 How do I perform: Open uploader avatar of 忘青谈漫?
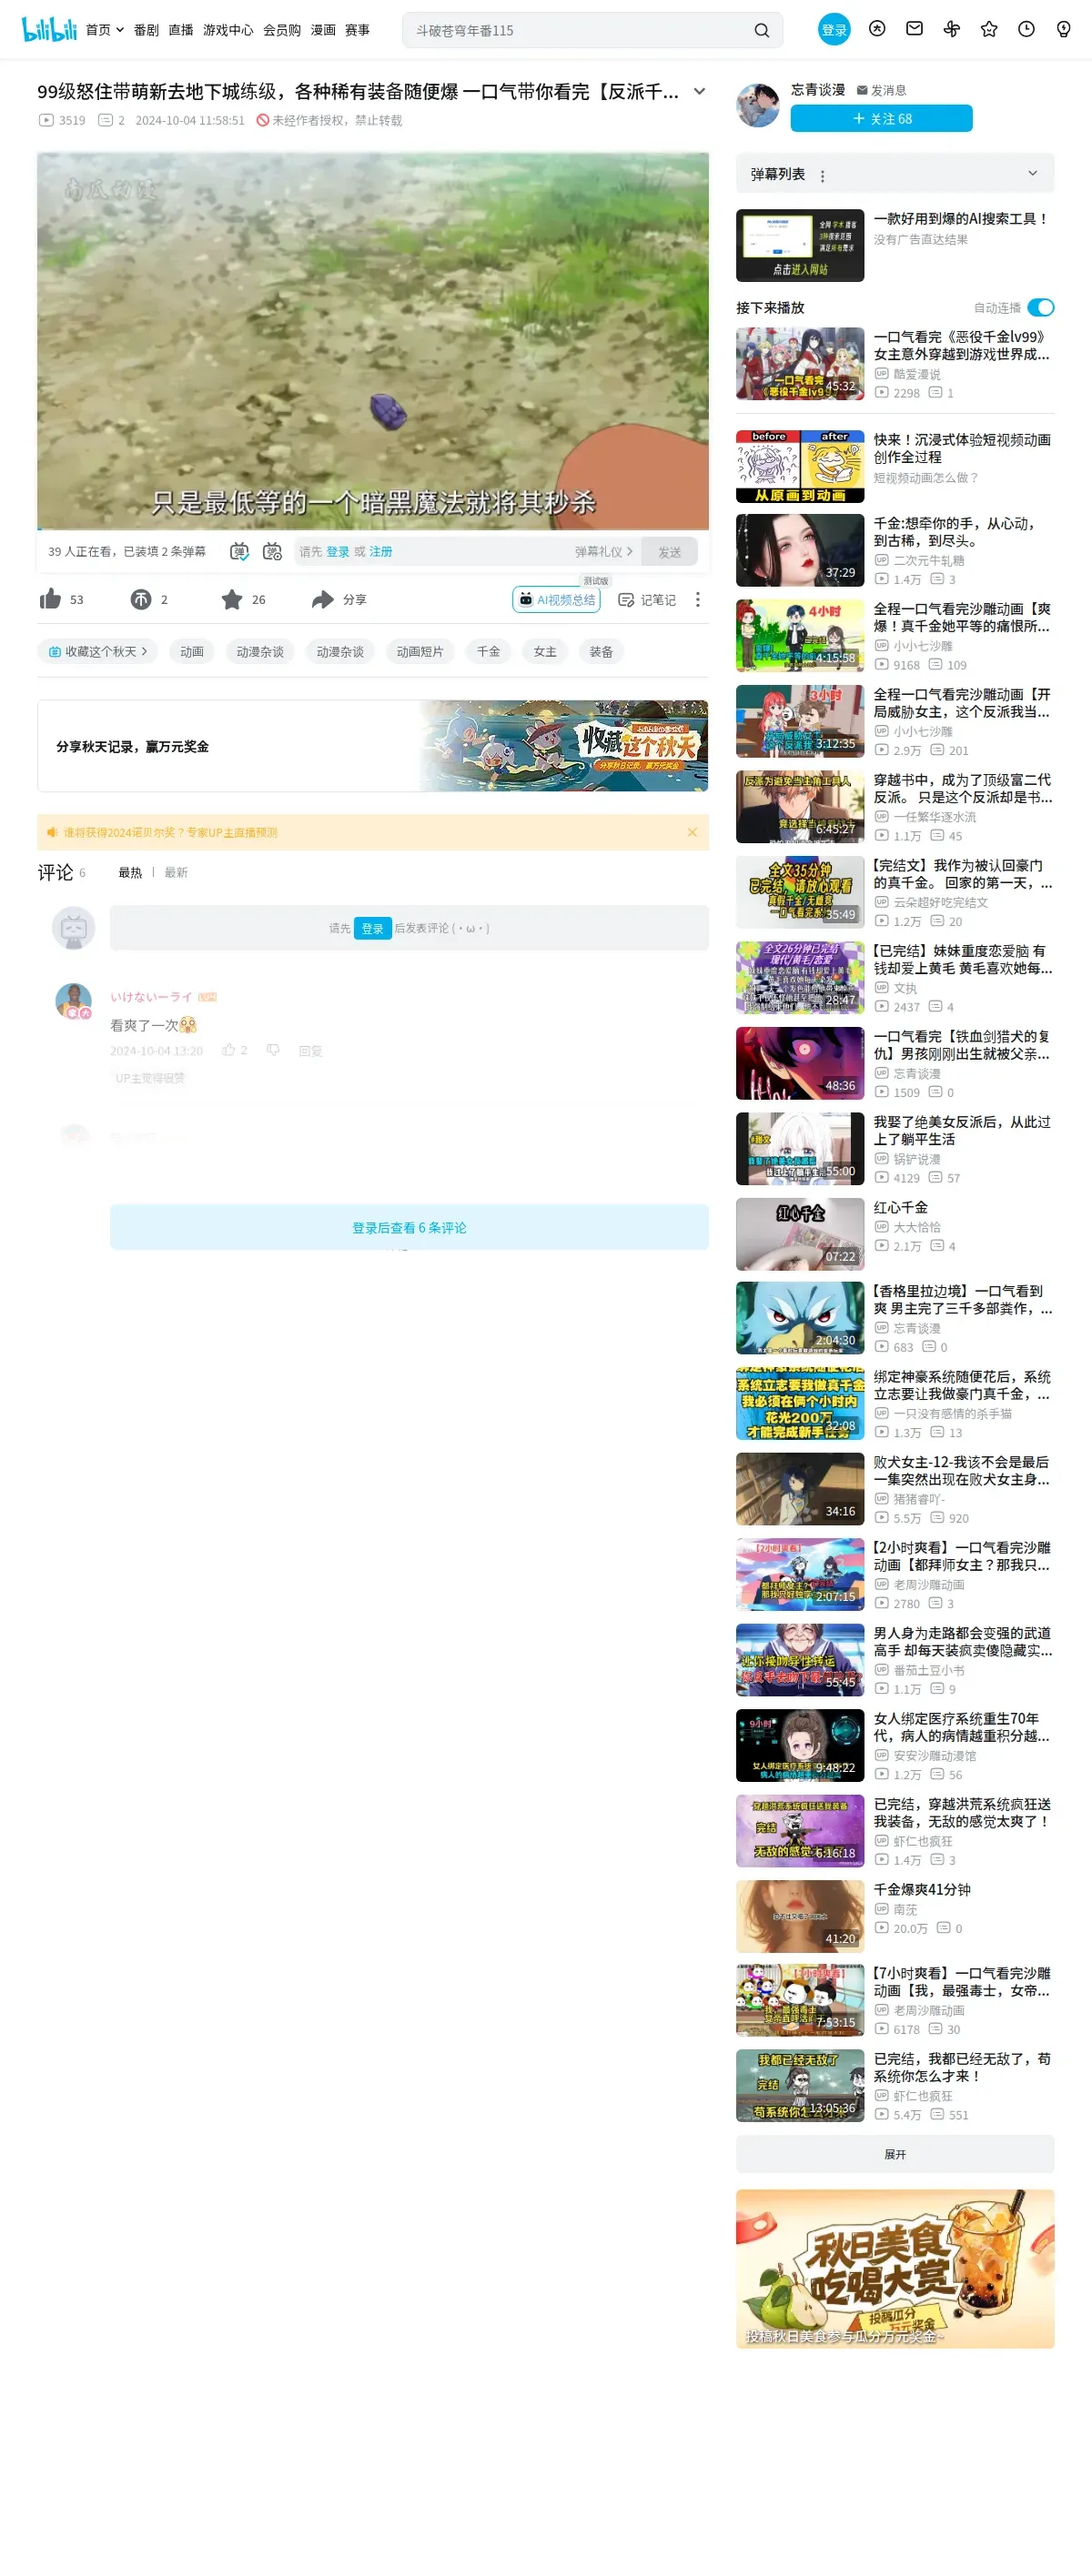[758, 105]
